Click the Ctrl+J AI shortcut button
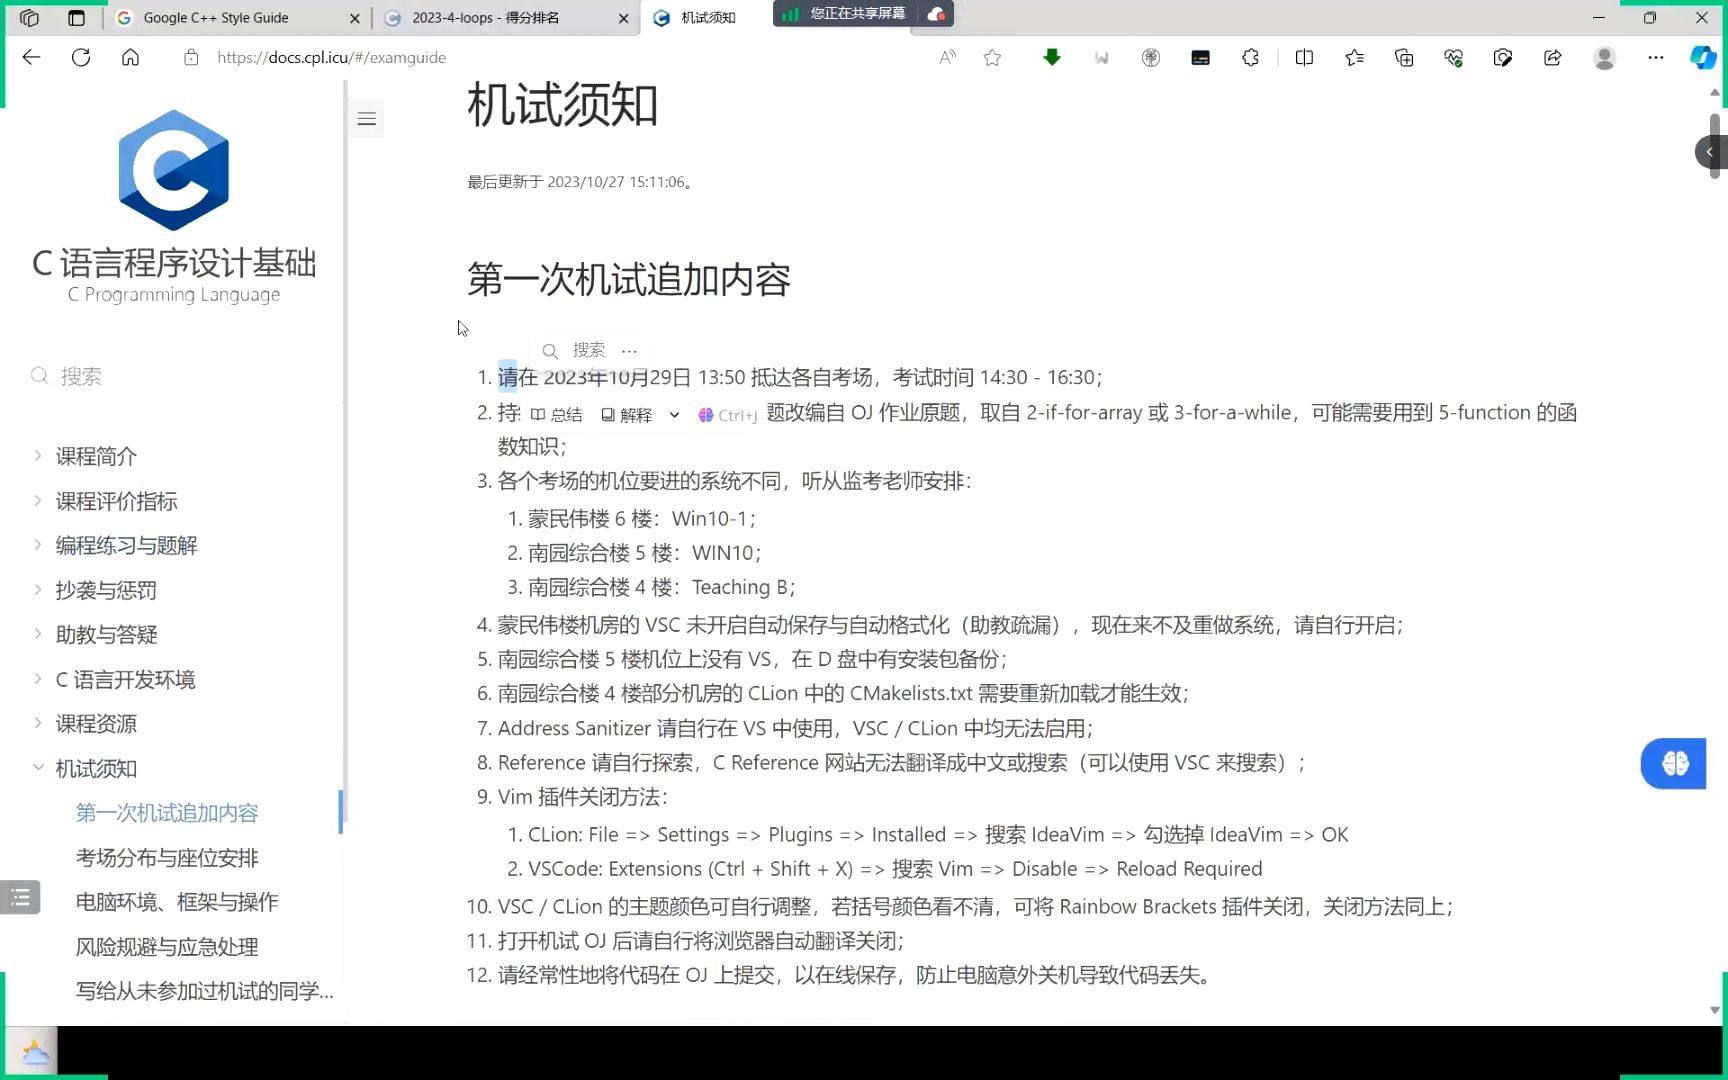Screen dimensions: 1728x1080 [x=728, y=415]
